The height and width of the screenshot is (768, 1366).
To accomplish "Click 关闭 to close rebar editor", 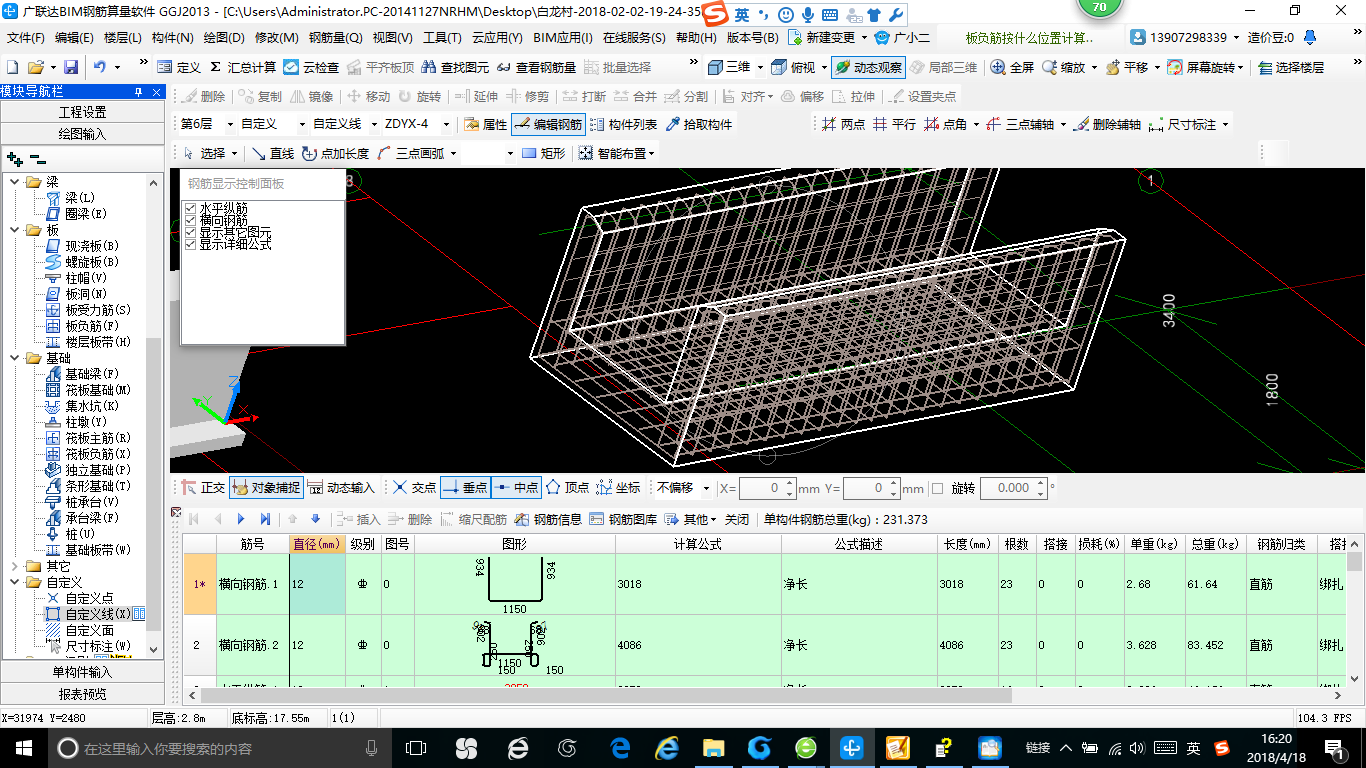I will coord(737,518).
